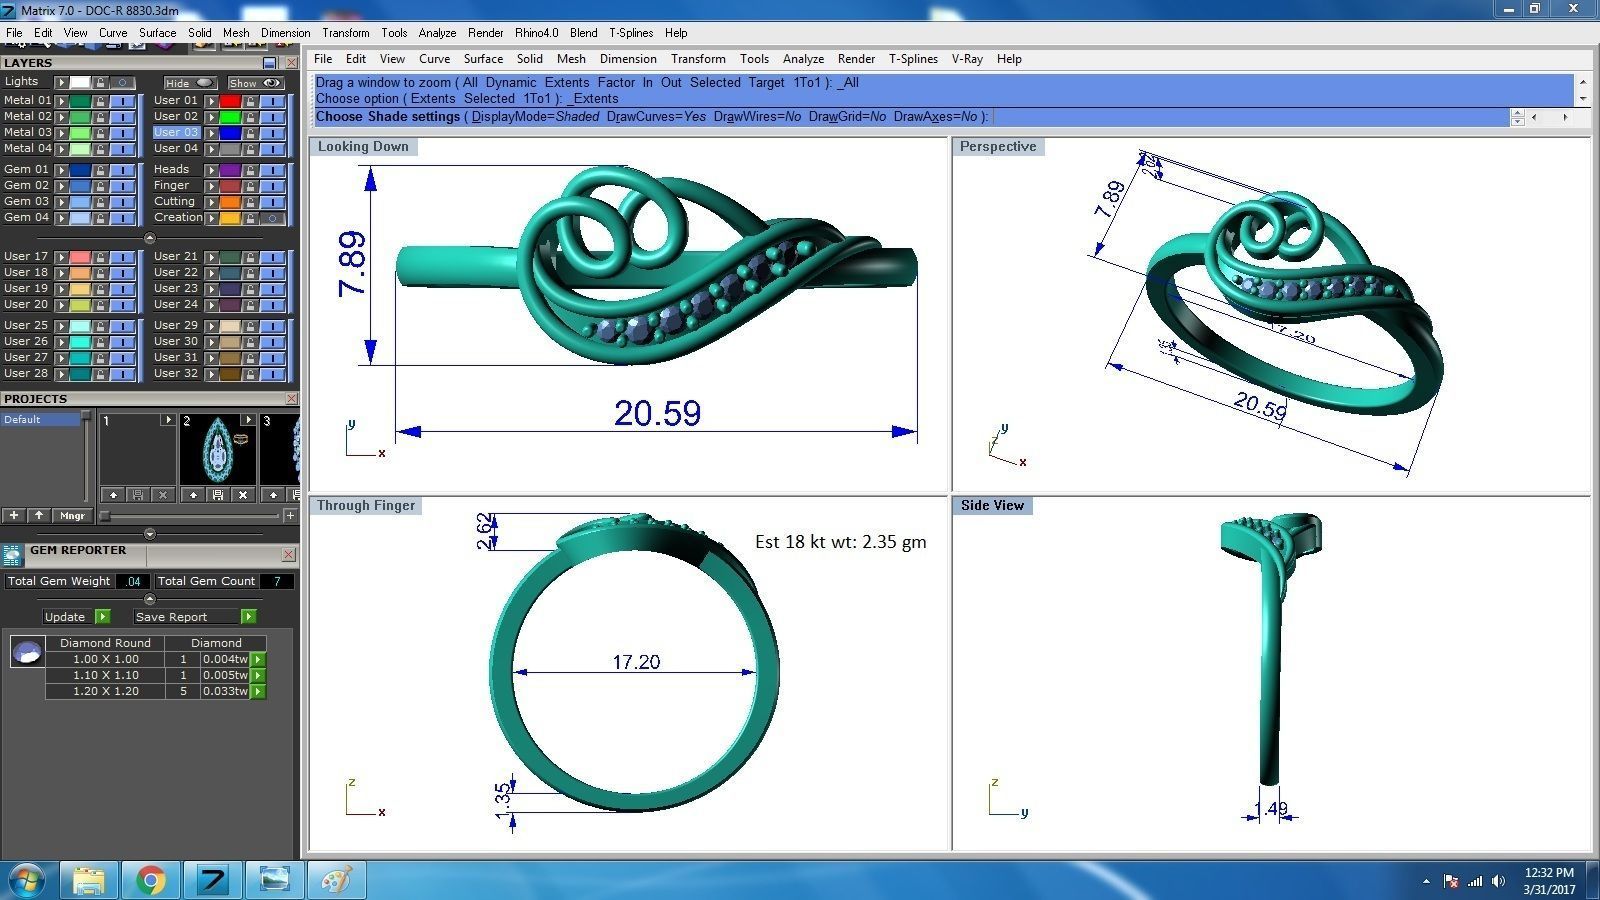The image size is (1600, 900).
Task: Open the project Mngr button
Action: [x=72, y=516]
